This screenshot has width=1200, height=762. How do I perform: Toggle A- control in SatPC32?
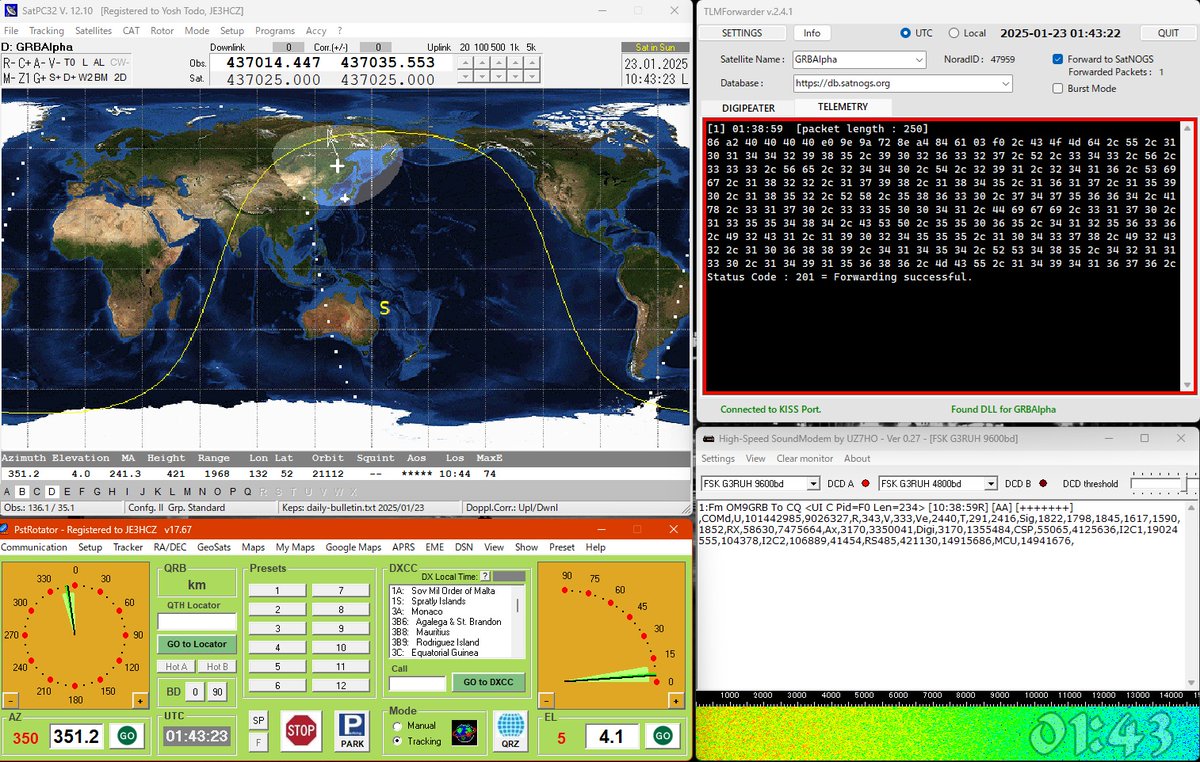39,62
